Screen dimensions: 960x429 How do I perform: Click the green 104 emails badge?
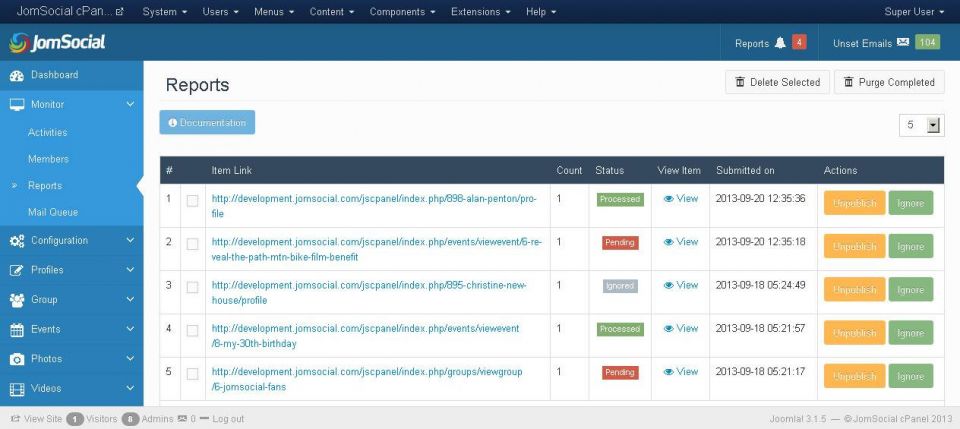927,42
